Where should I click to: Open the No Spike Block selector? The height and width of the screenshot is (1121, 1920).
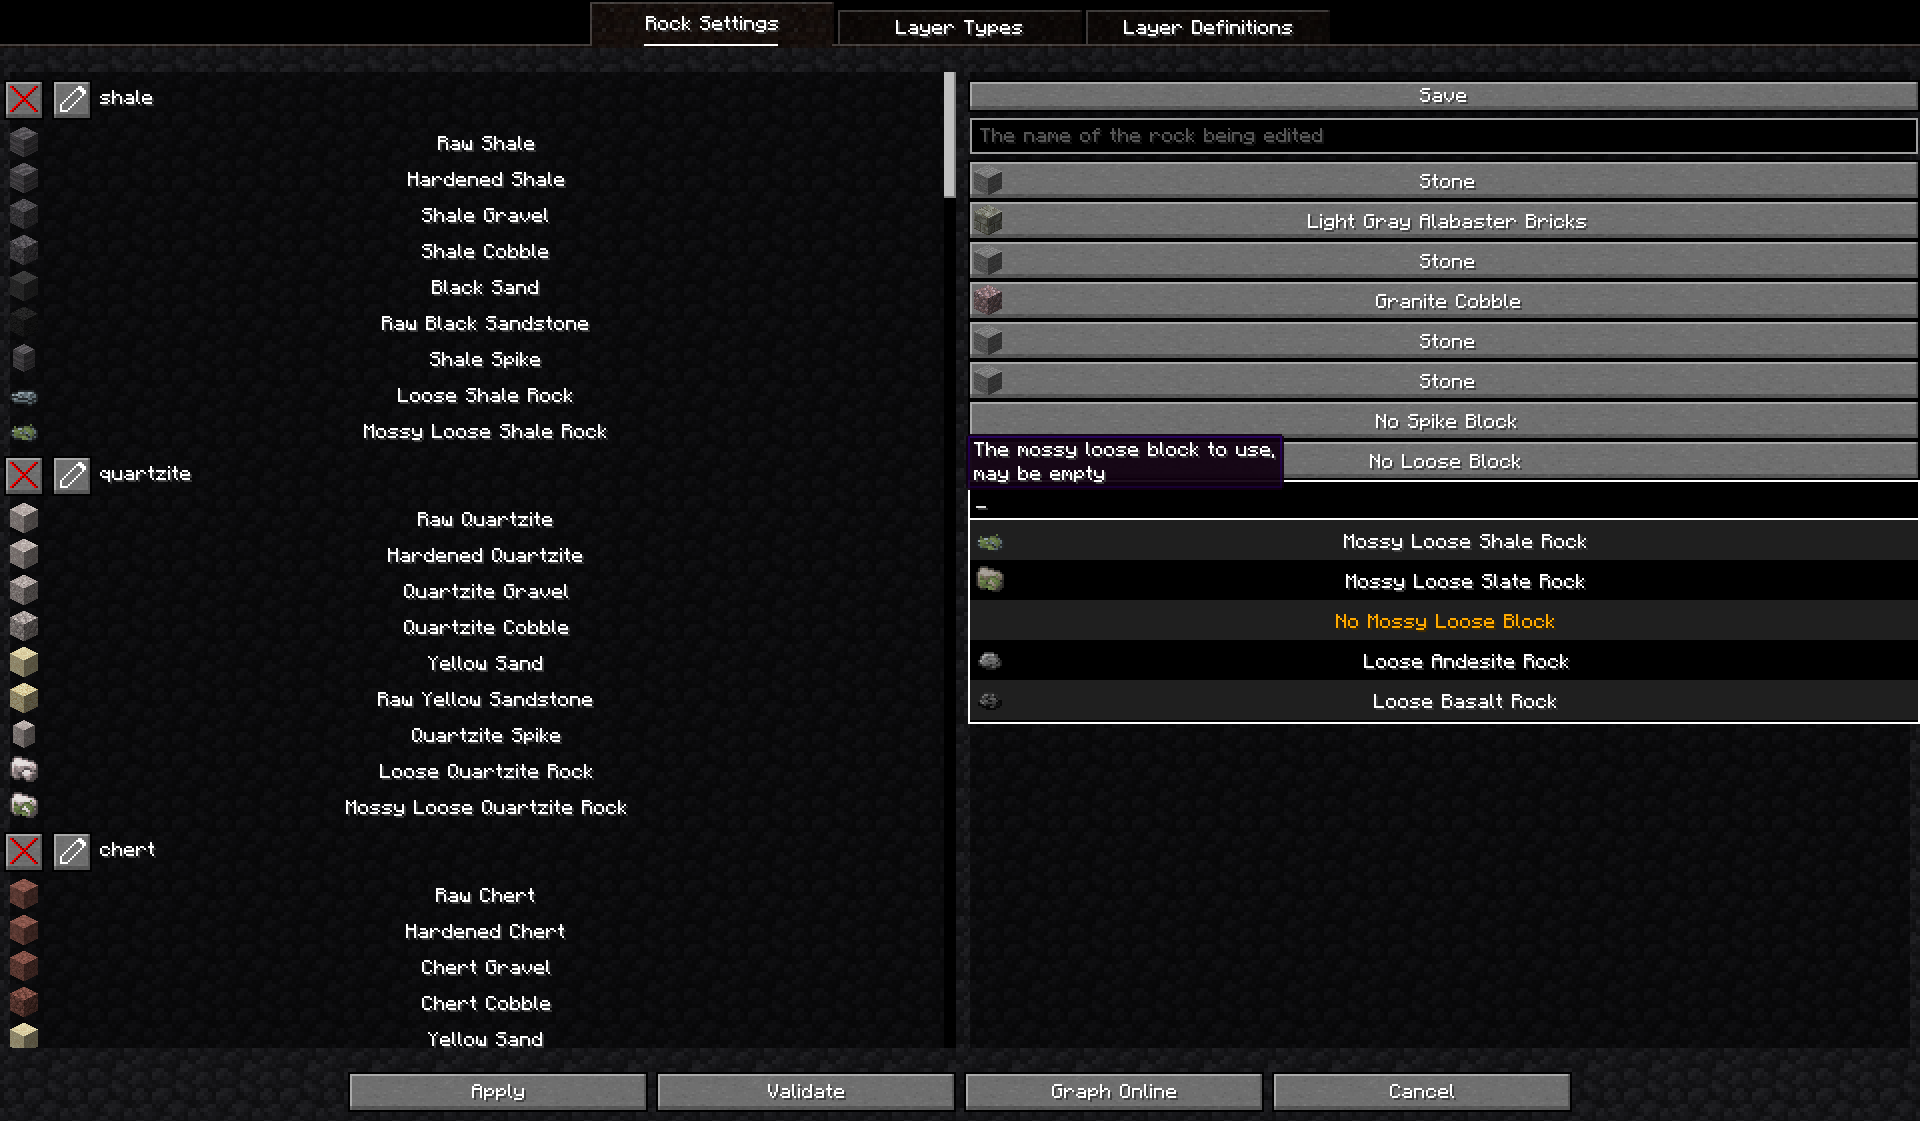(x=1443, y=420)
